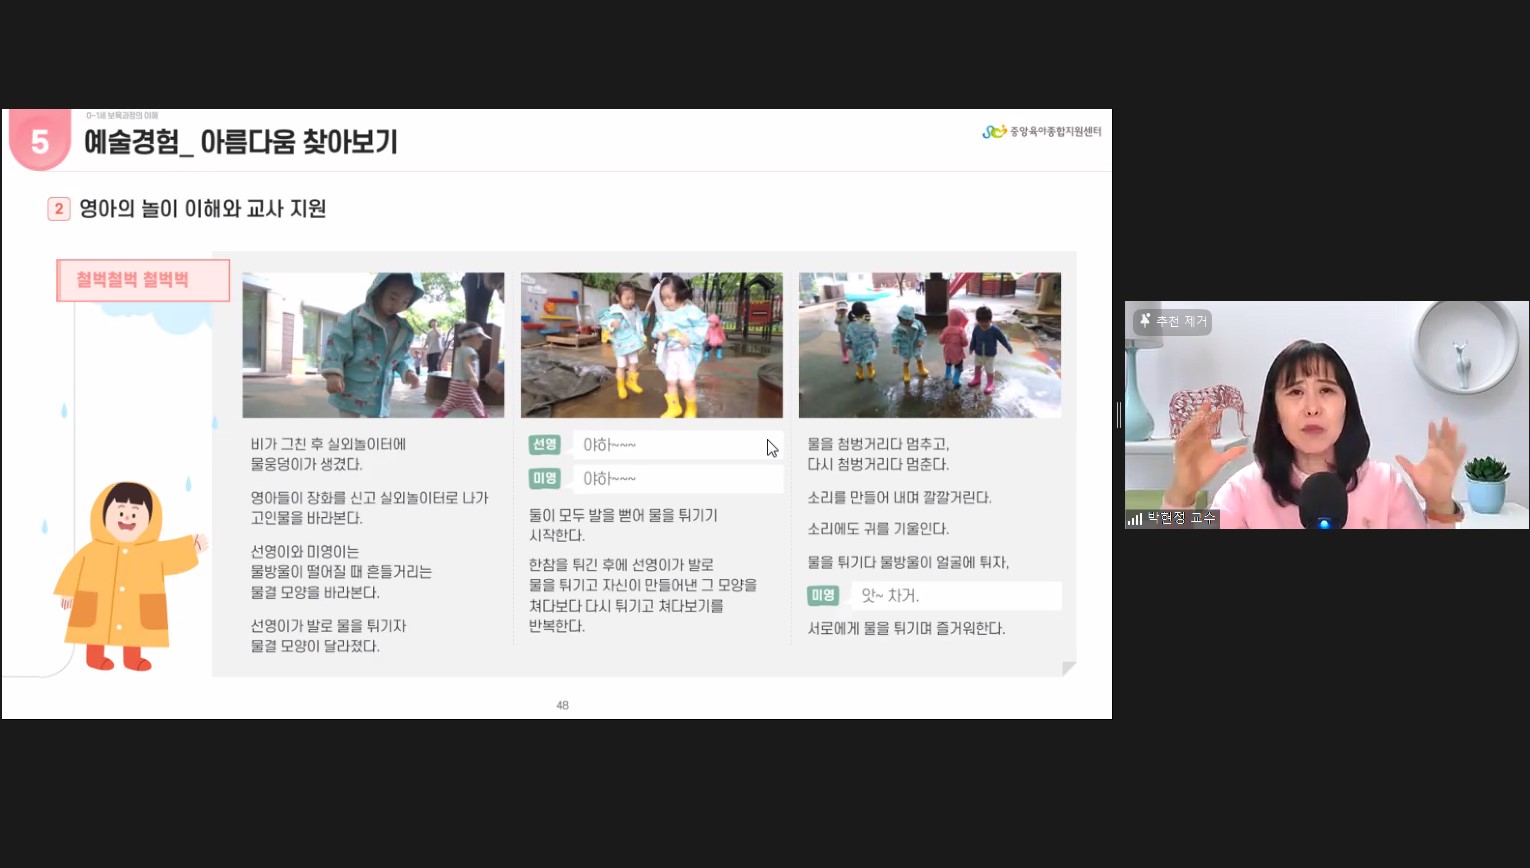Click the text '물결 모양을 바라본다.'
Viewport: 1530px width, 868px height.
[x=315, y=592]
